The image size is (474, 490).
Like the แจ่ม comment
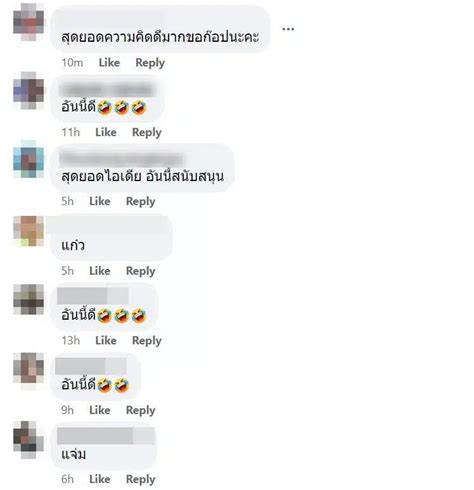[x=100, y=479]
